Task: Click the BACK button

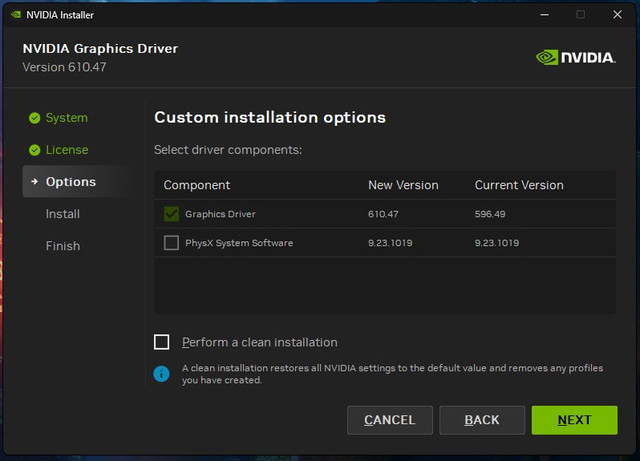Action: point(482,420)
